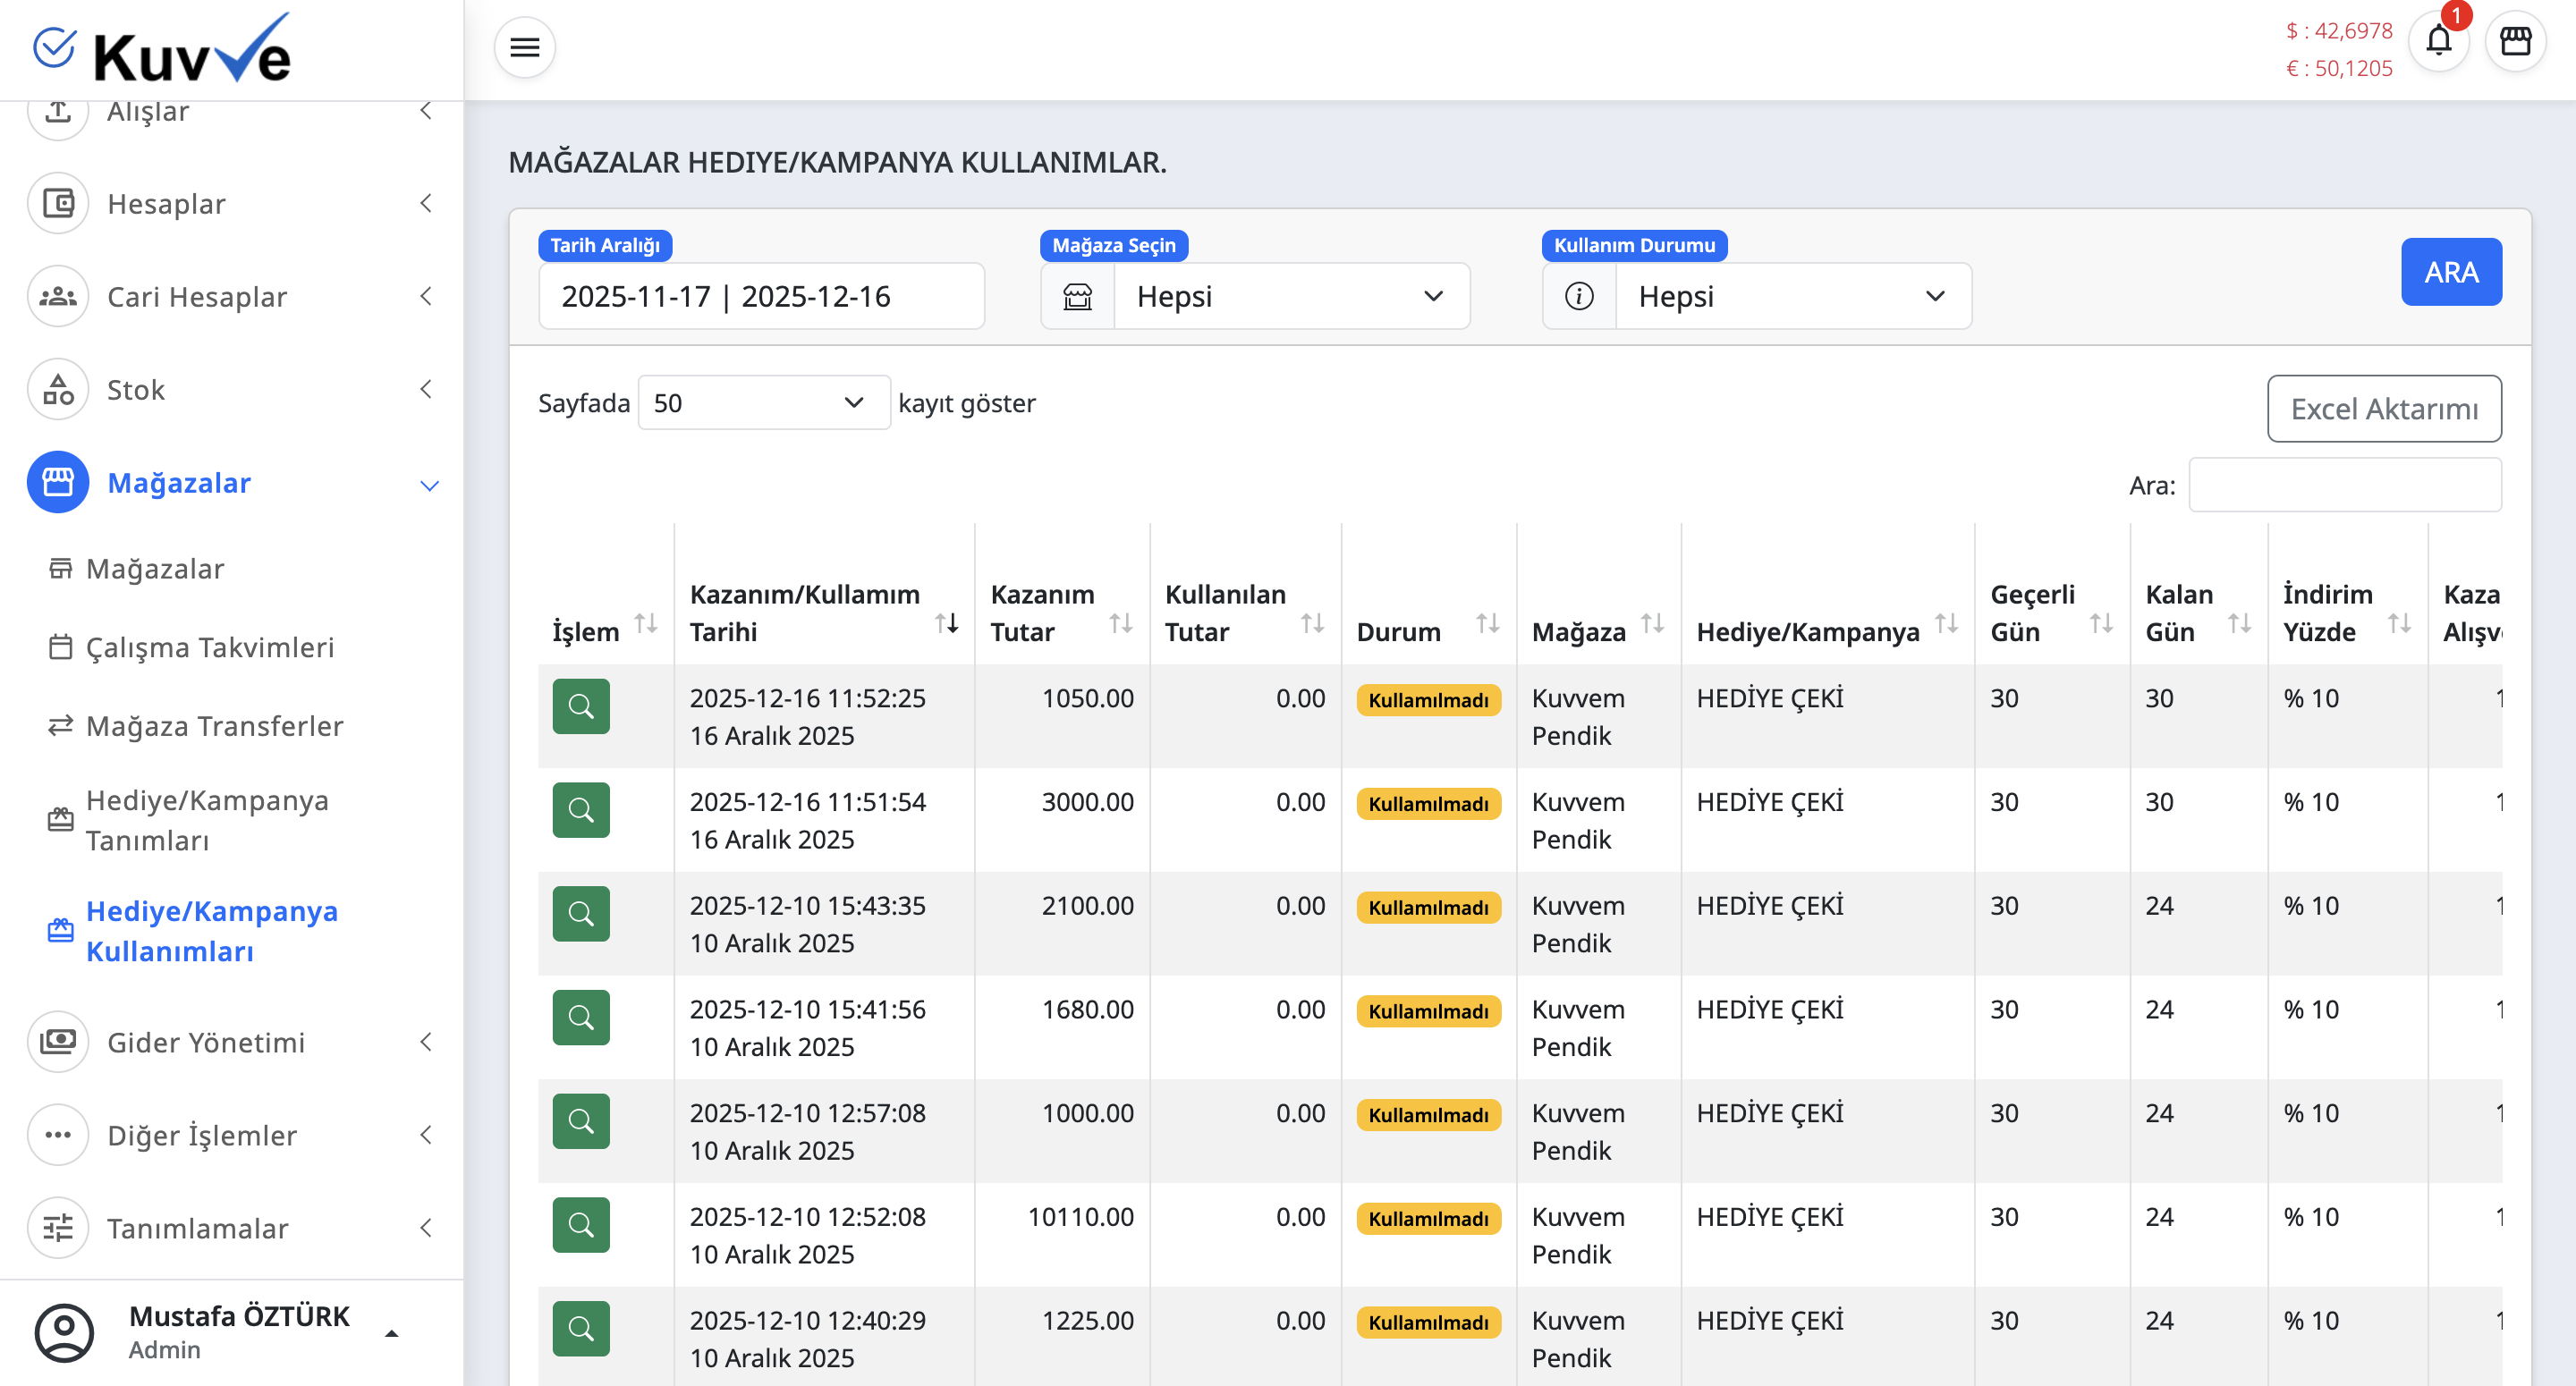Click the Gider Yönetimi money icon
The width and height of the screenshot is (2576, 1386).
click(58, 1041)
